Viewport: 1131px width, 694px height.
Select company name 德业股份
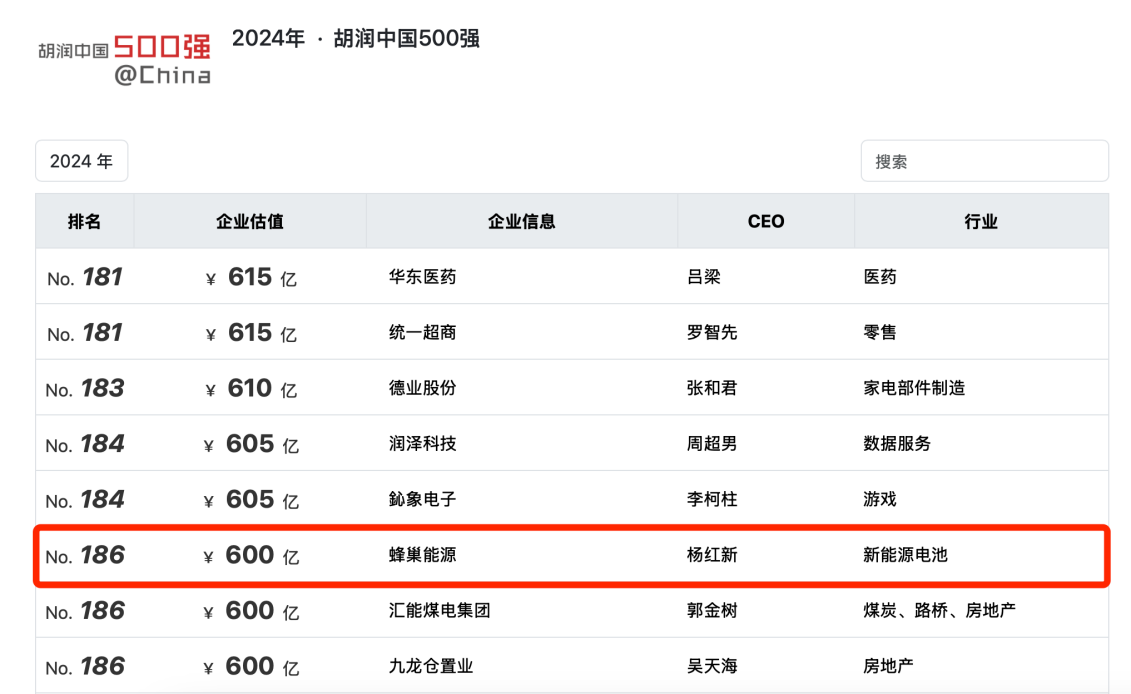pos(423,388)
